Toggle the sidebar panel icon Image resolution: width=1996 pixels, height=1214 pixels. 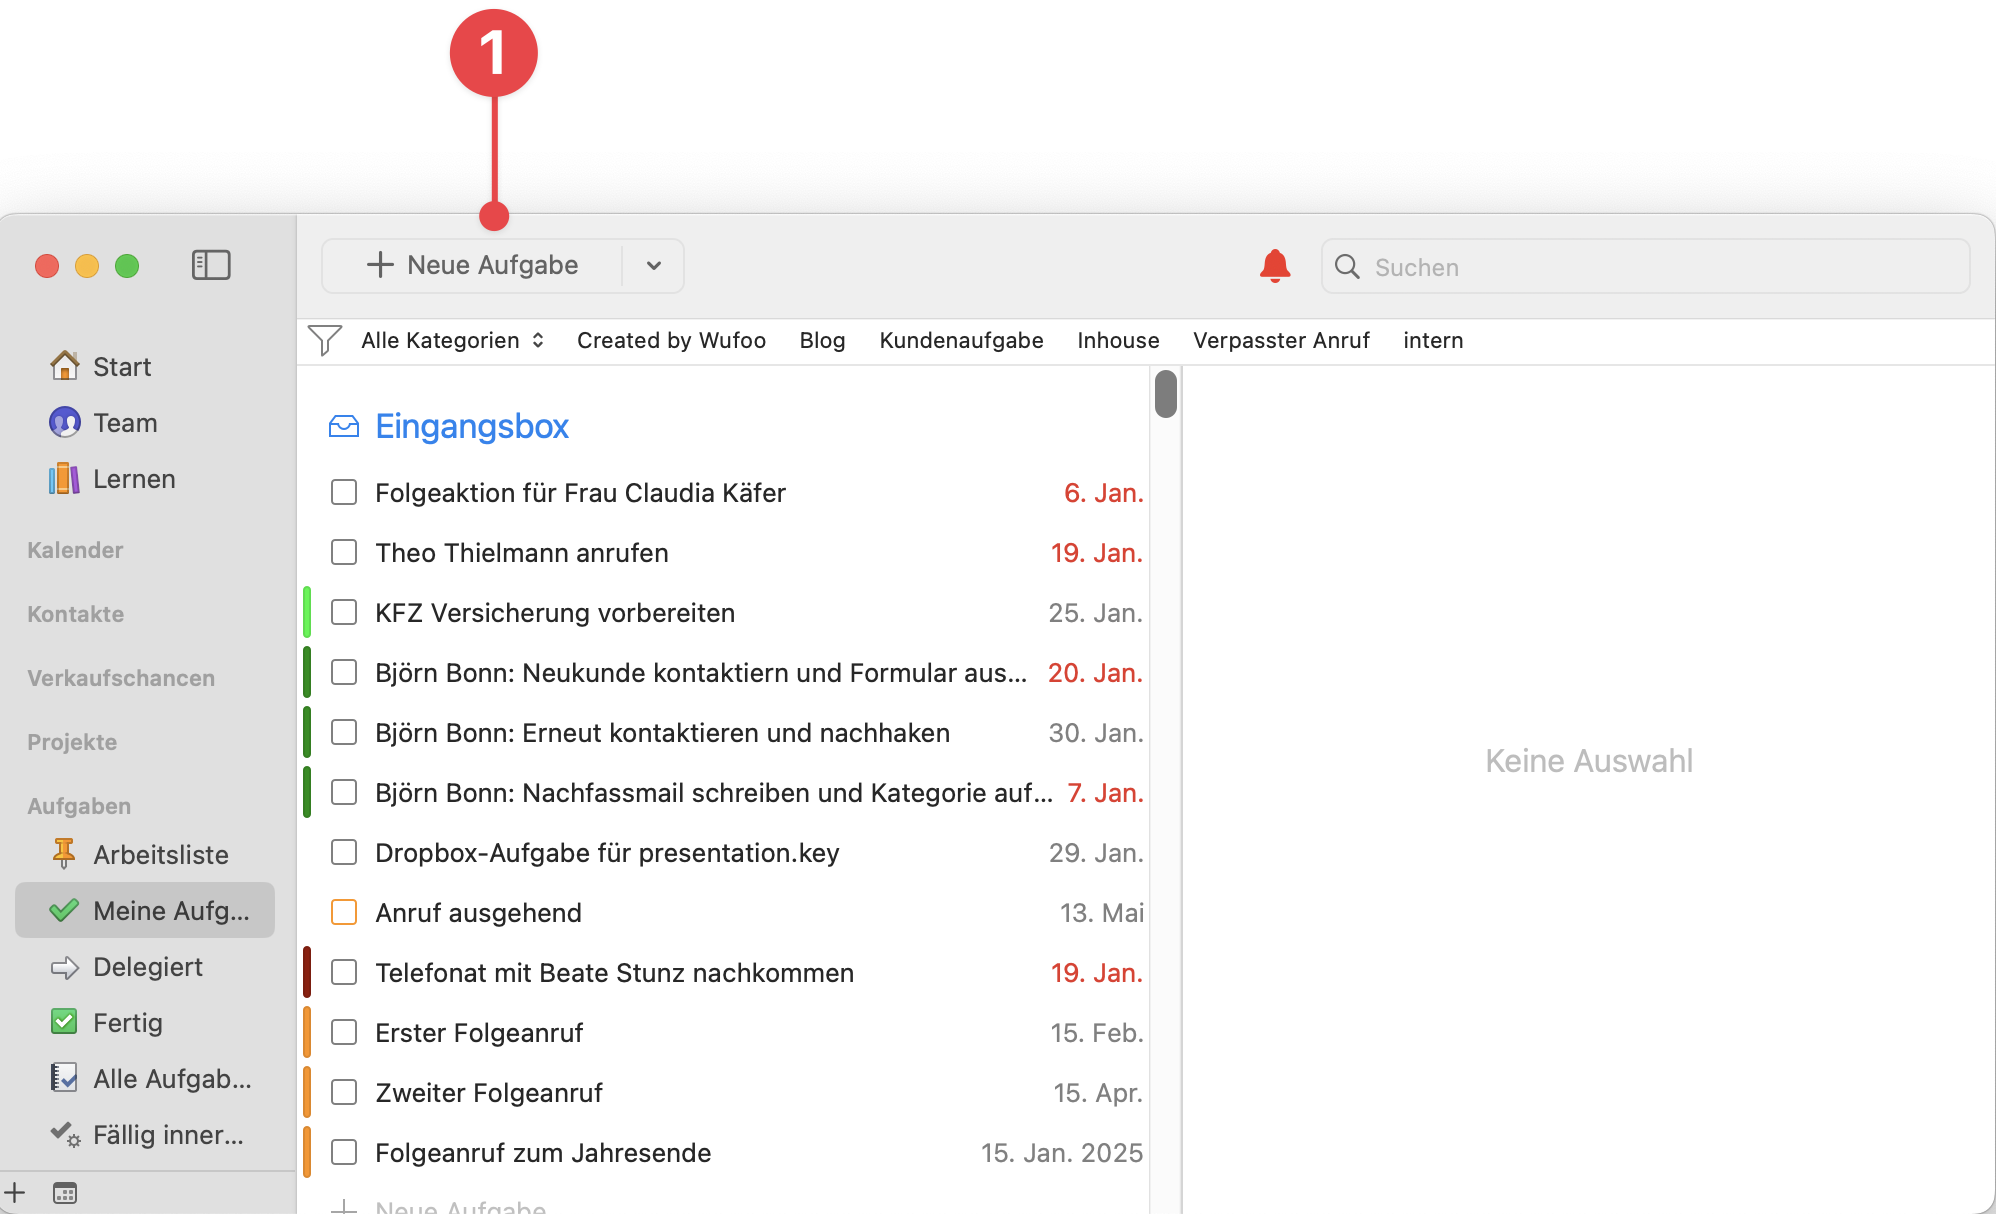[x=211, y=265]
